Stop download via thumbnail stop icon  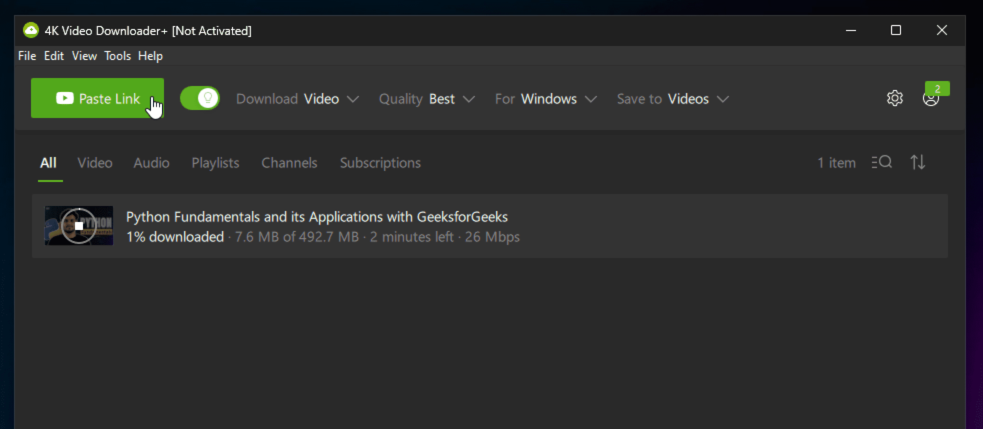[78, 226]
